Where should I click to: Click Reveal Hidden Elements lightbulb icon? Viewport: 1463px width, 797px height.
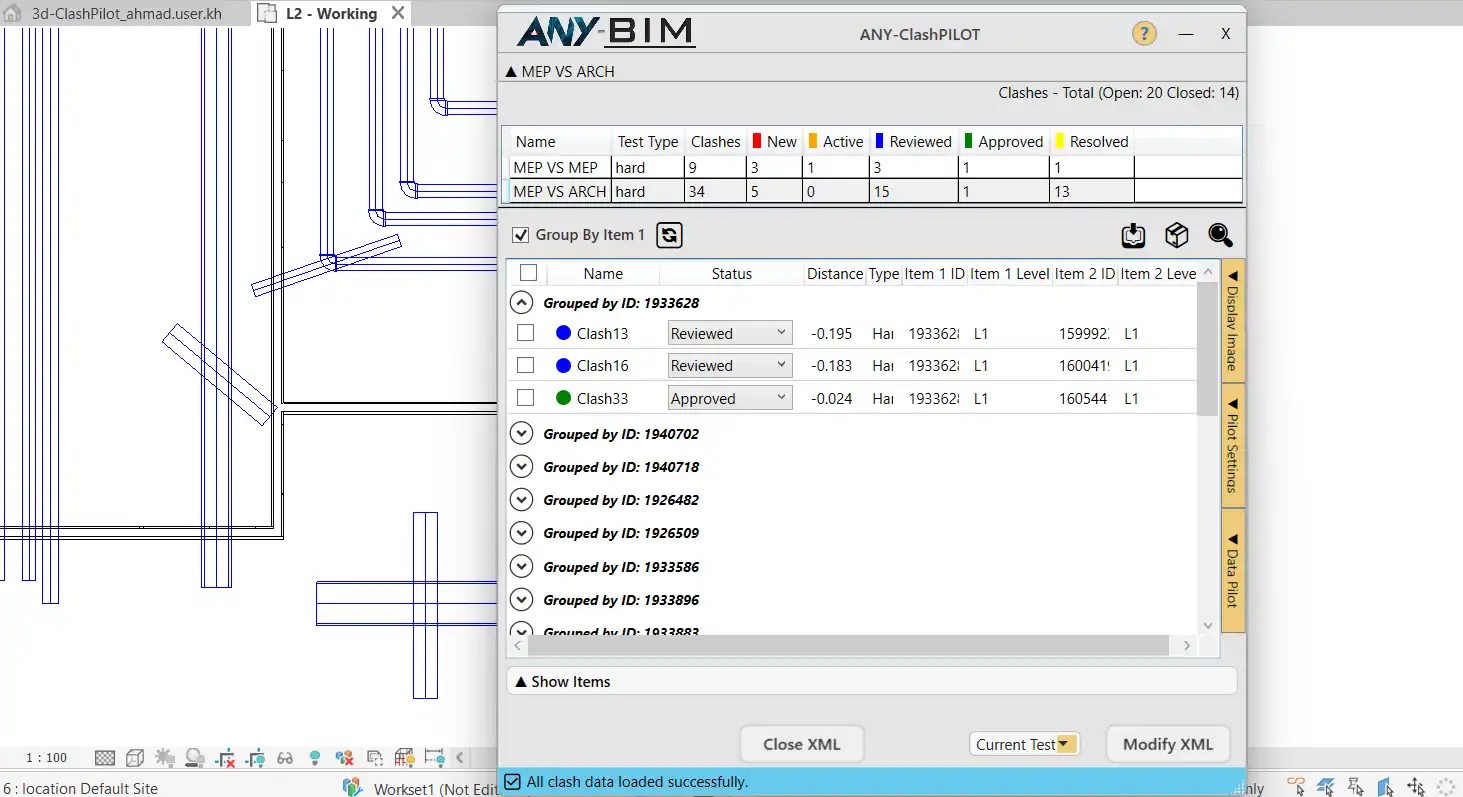[x=315, y=758]
